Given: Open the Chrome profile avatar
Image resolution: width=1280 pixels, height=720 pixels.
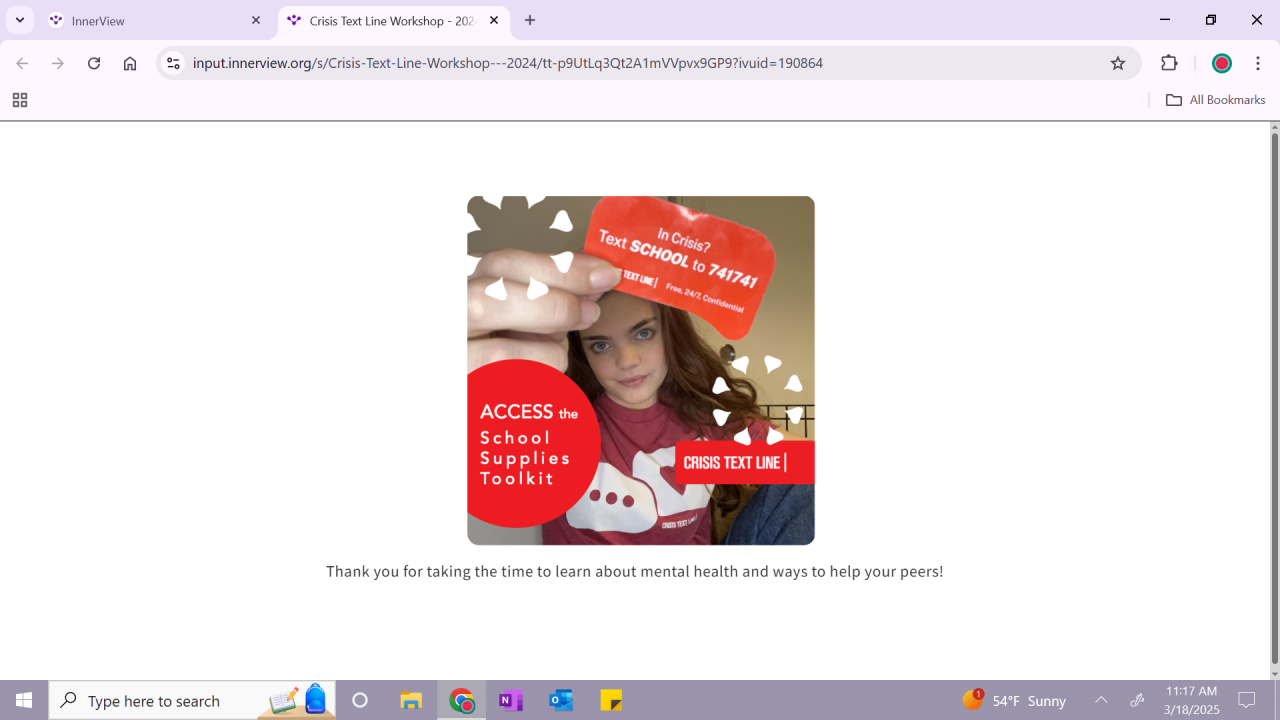Looking at the screenshot, I should (x=1221, y=63).
